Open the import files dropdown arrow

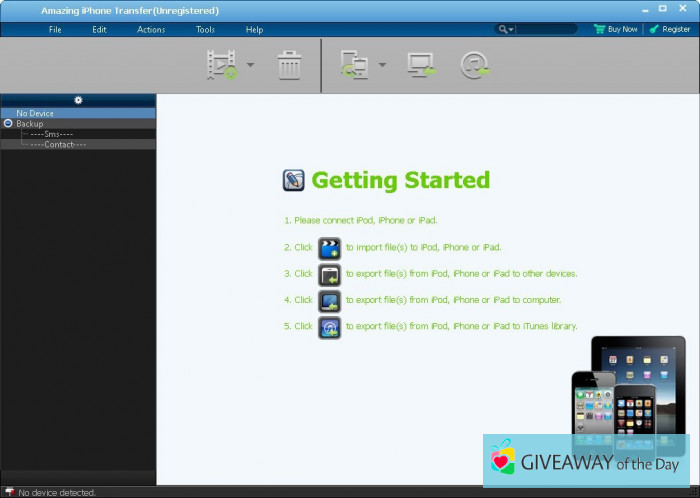click(250, 66)
